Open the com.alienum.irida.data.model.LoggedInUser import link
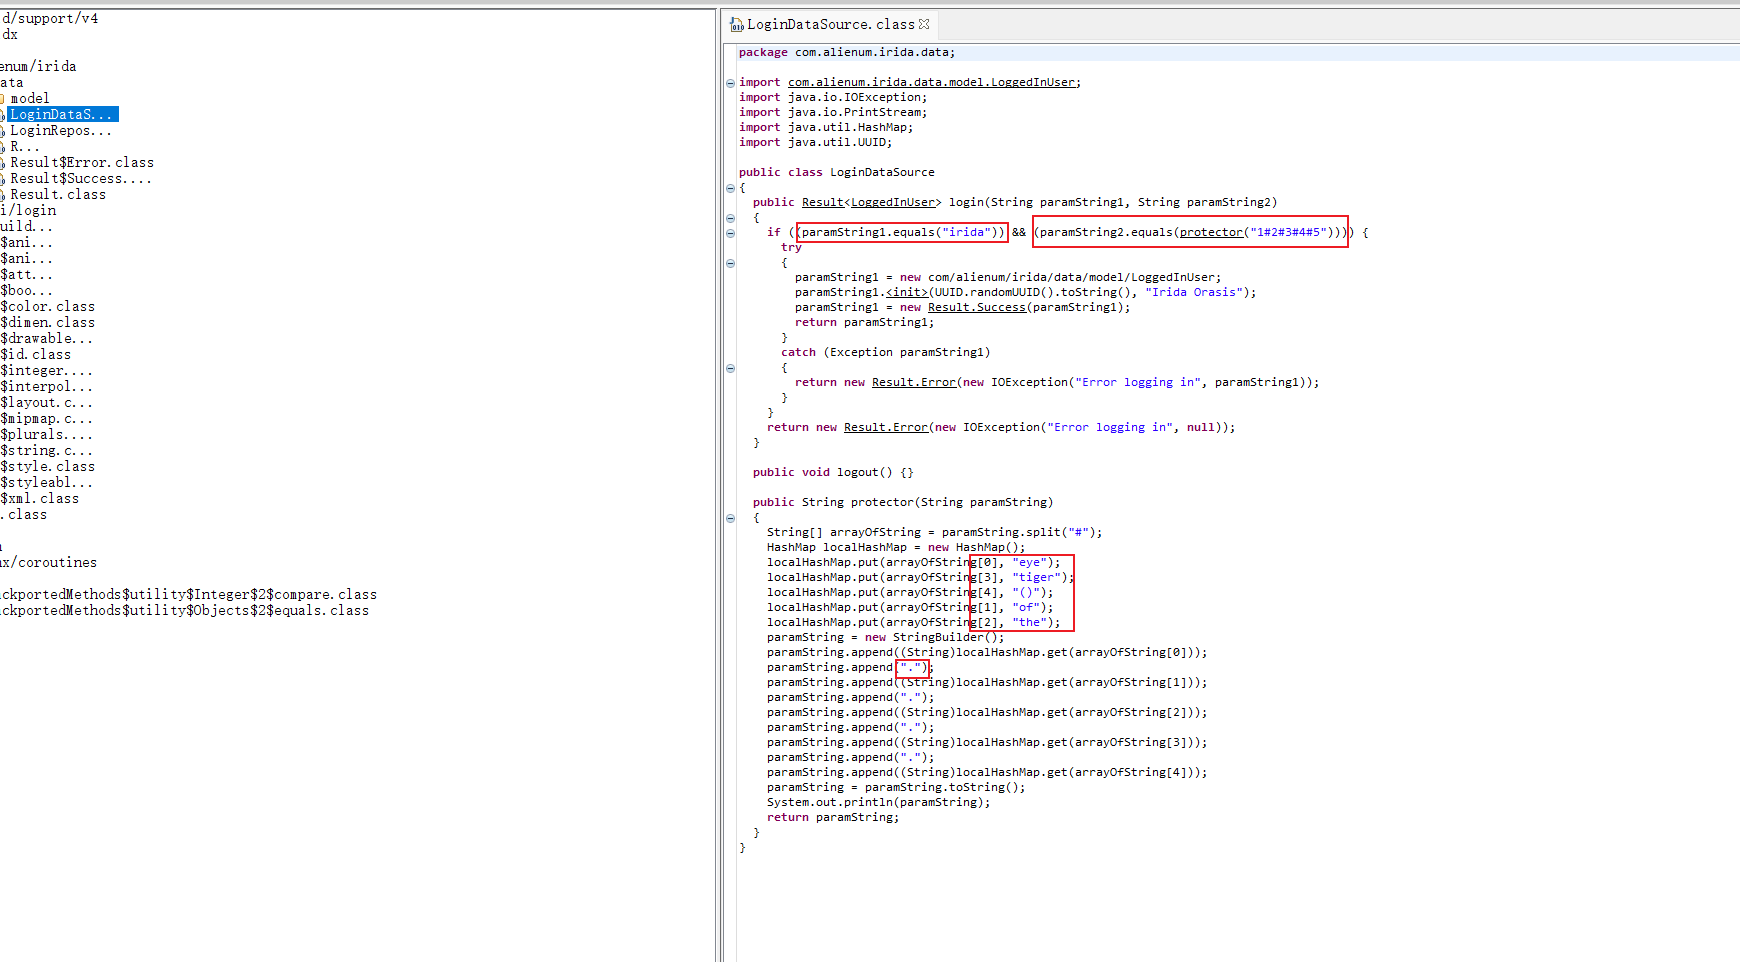Viewport: 1740px width, 962px height. [932, 82]
